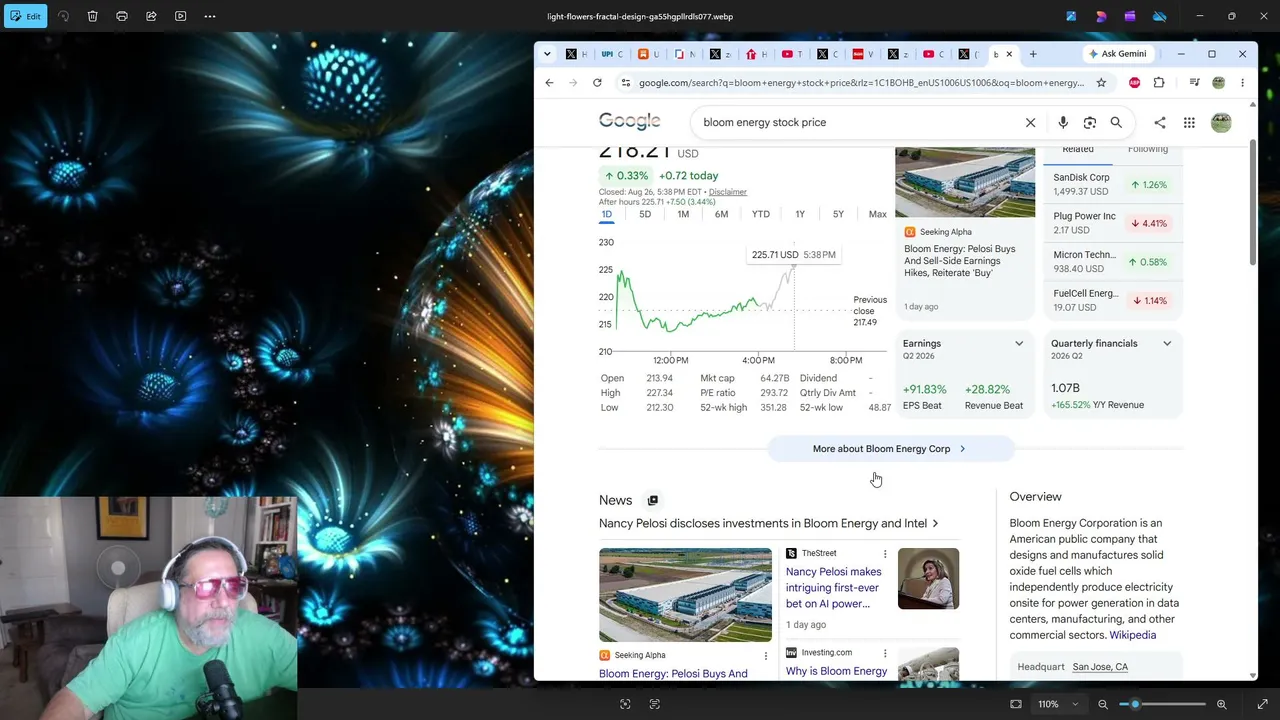
Task: Switch to the Following stocks tab
Action: pos(1148,150)
